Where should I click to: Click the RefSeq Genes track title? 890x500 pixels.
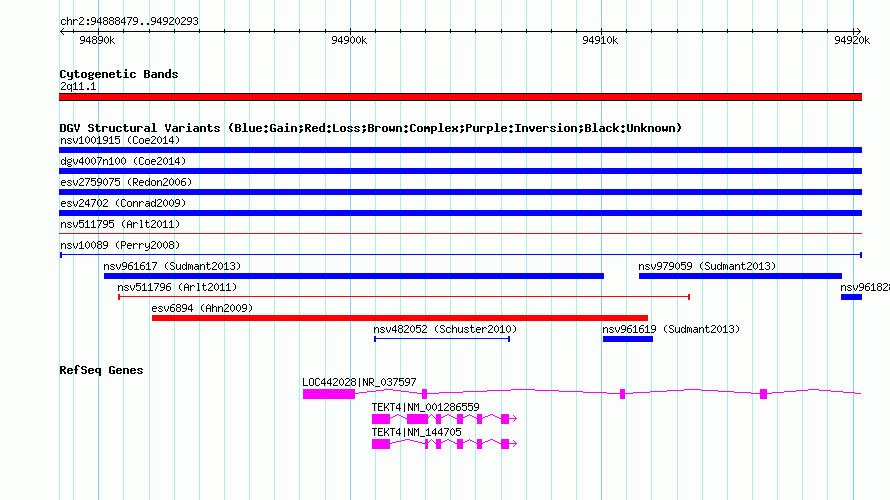(101, 370)
